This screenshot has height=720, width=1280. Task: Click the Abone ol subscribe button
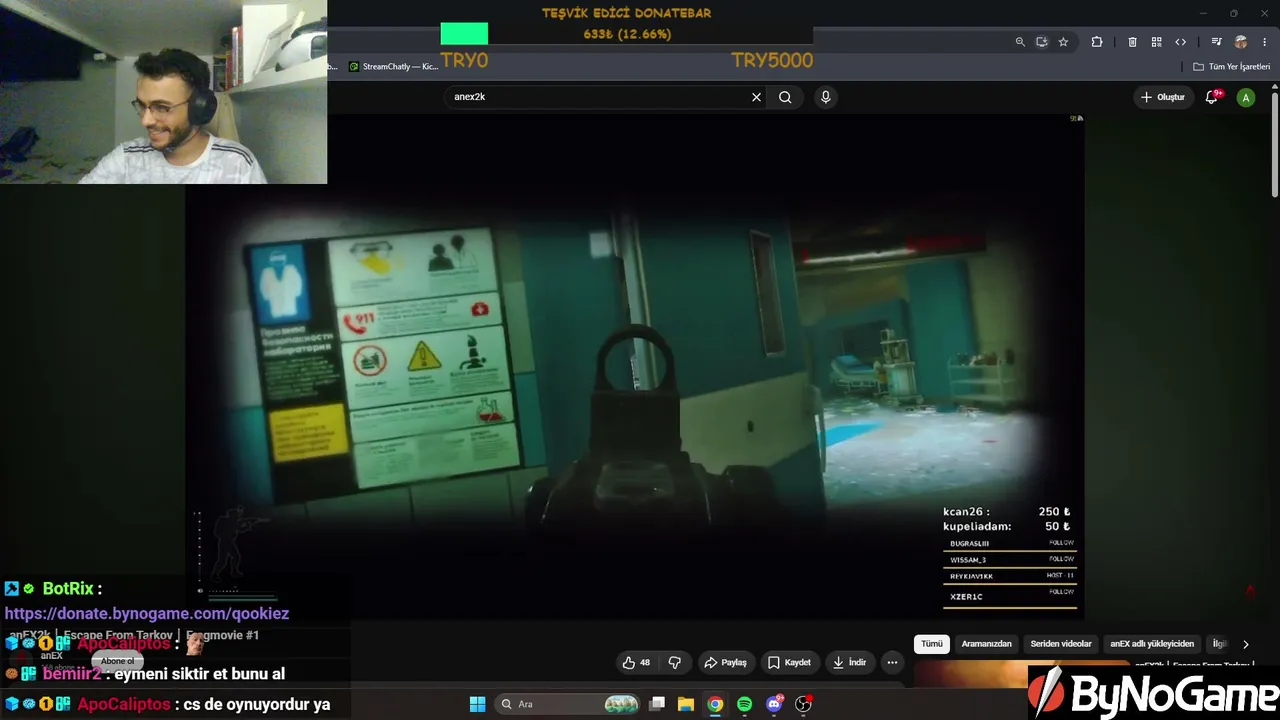pyautogui.click(x=117, y=661)
